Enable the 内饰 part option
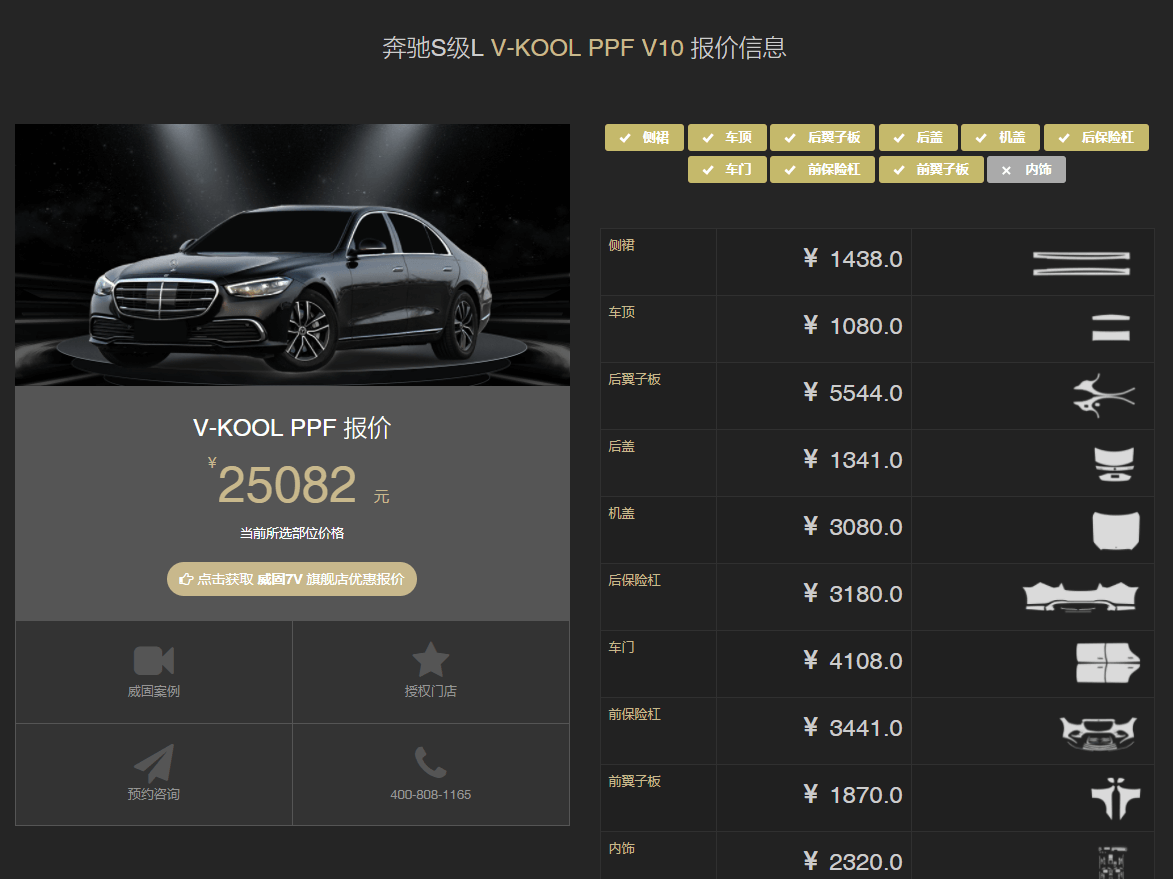Viewport: 1173px width, 879px height. tap(1026, 170)
